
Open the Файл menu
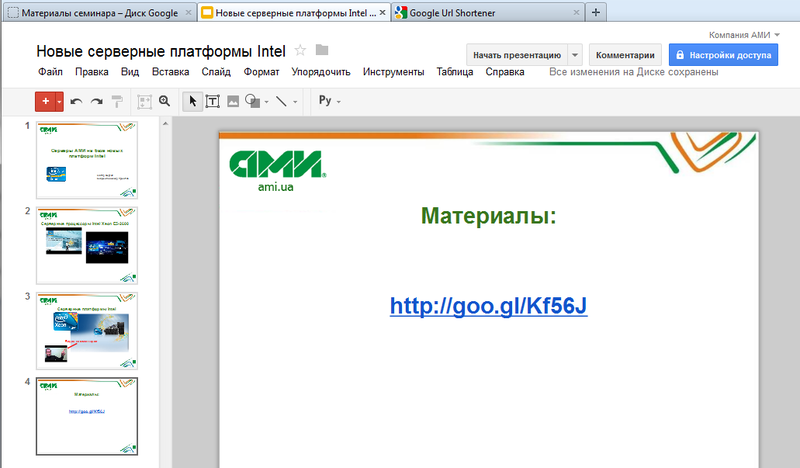coord(51,72)
